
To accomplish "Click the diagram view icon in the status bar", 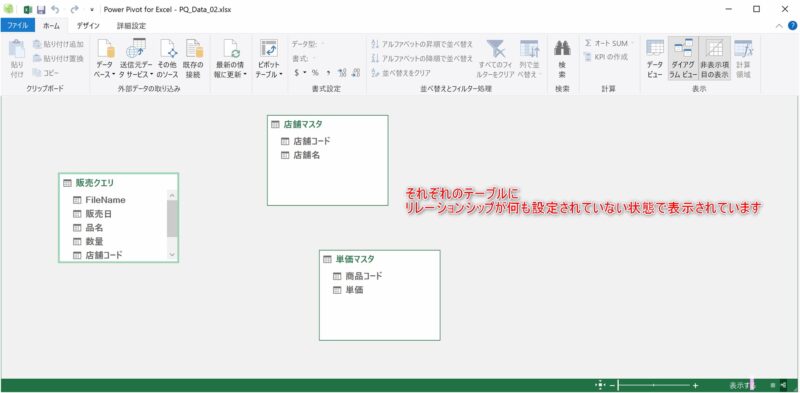I will point(783,385).
